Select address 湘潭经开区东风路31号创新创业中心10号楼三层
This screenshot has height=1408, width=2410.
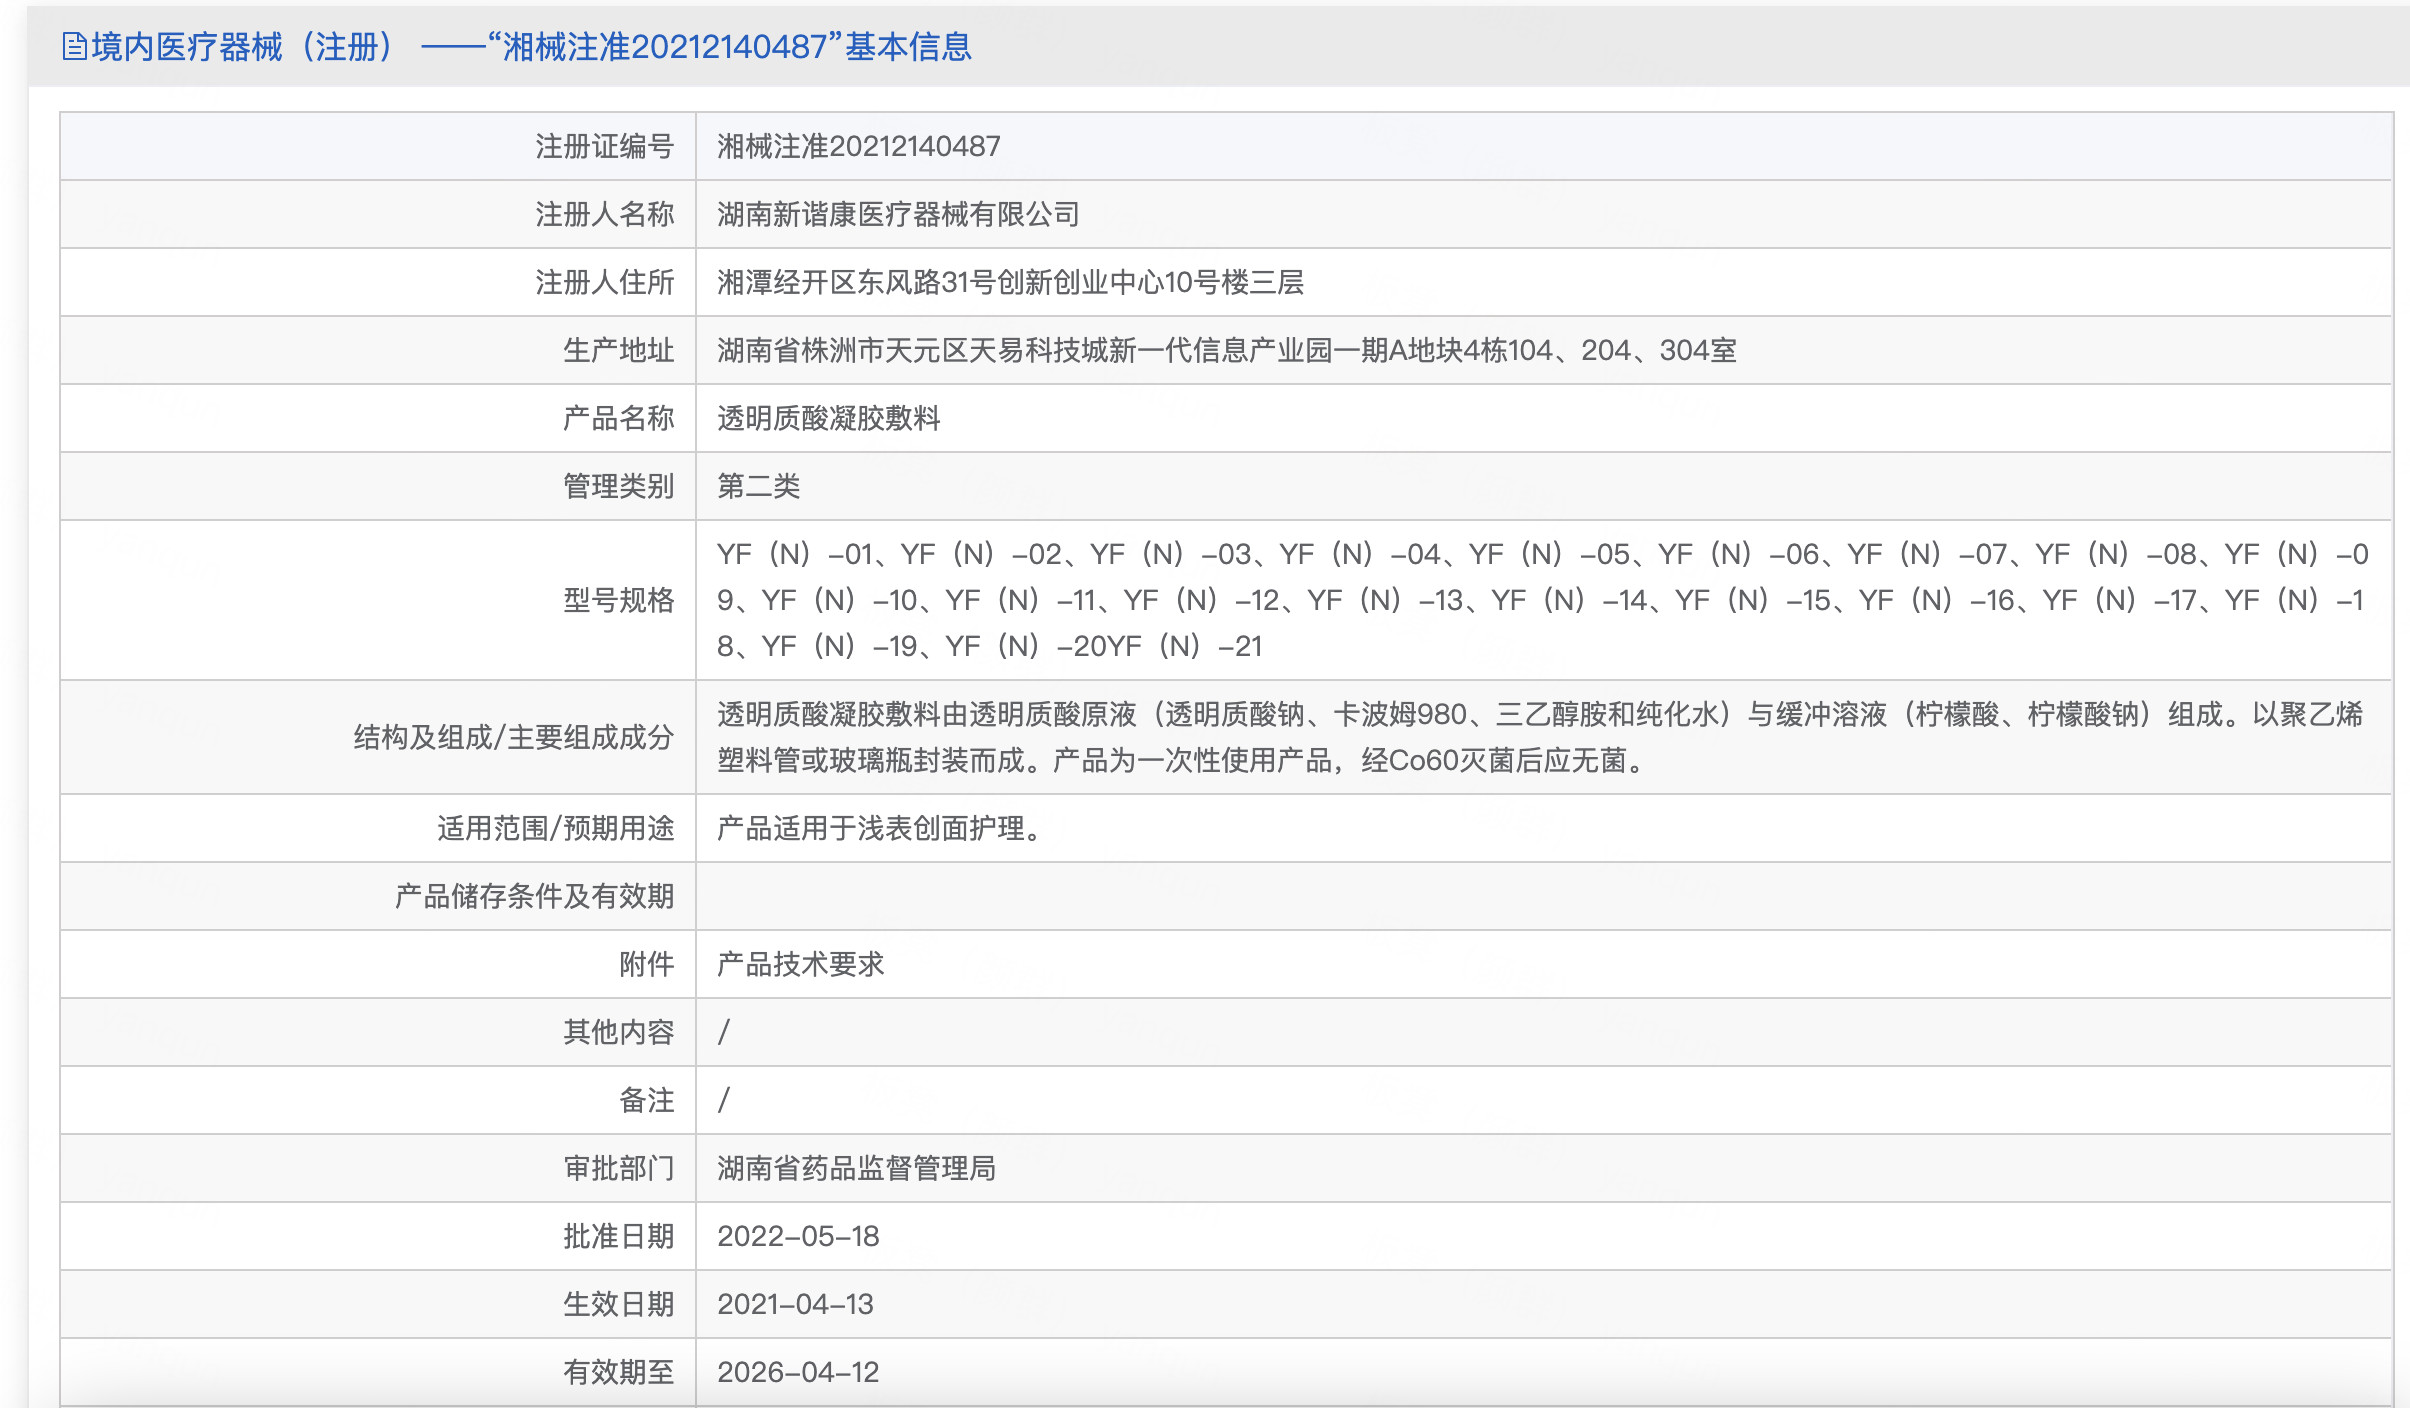click(x=1010, y=282)
